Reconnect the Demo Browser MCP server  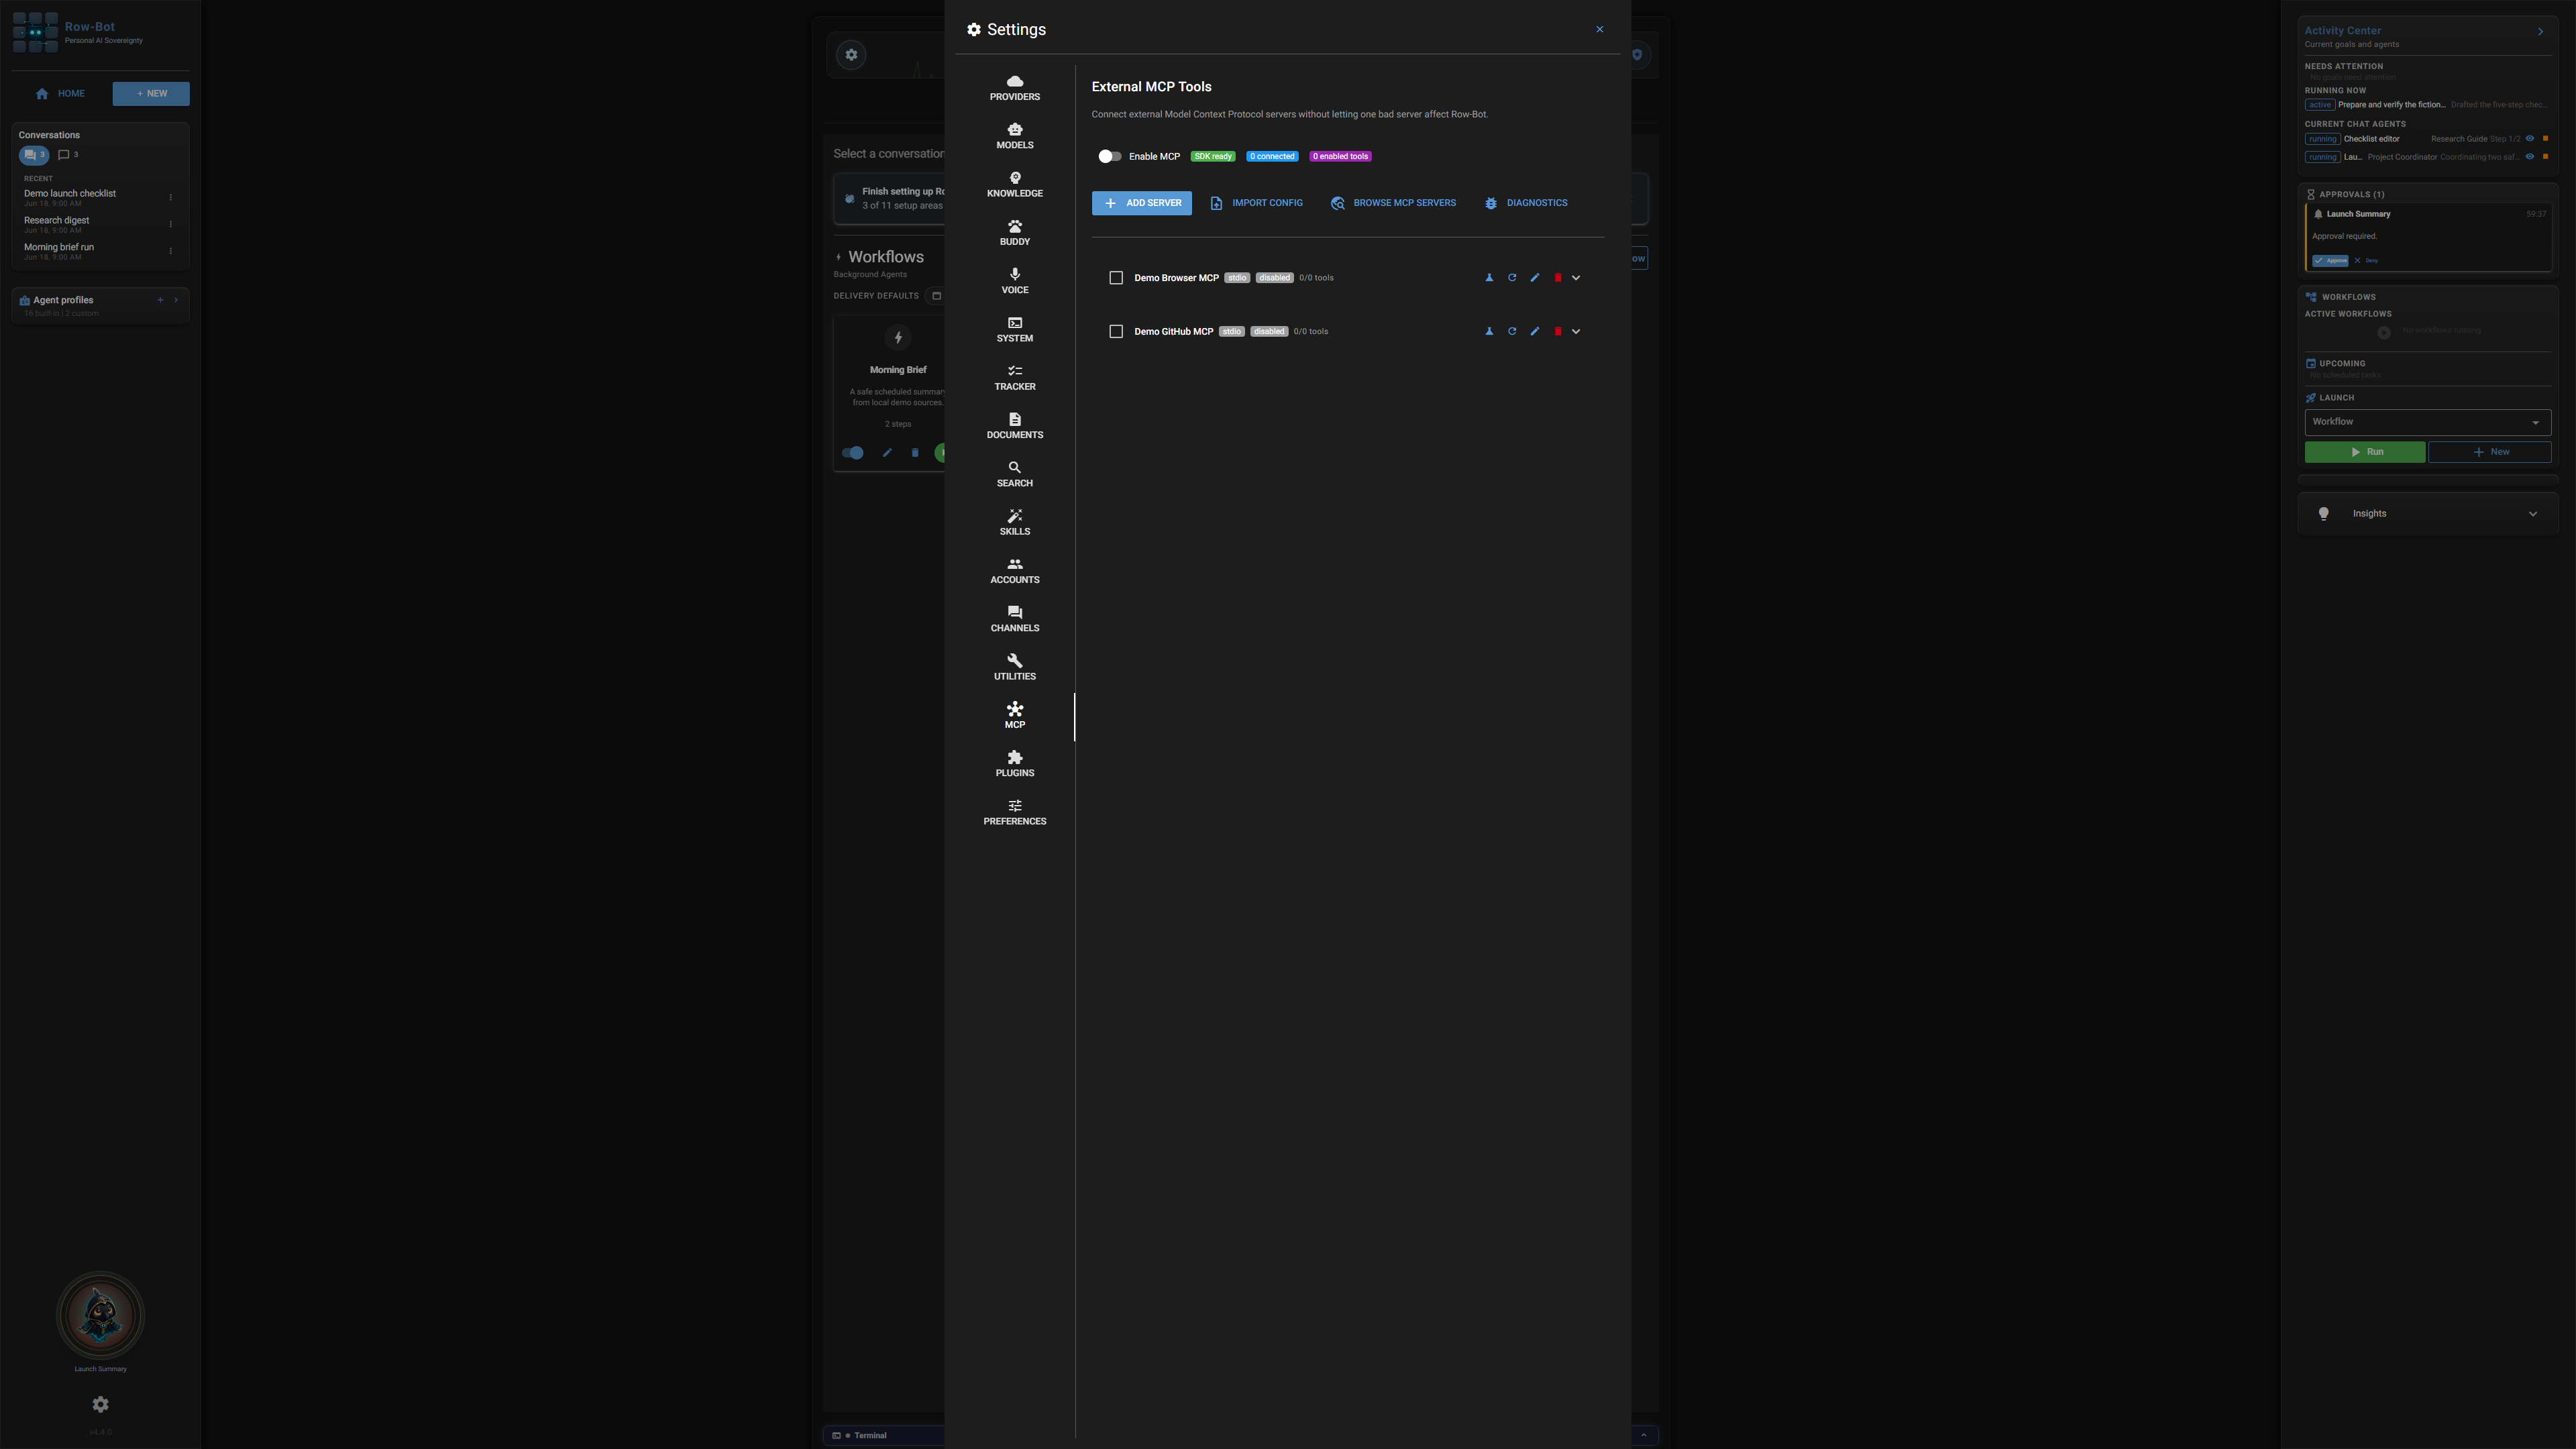coord(1512,278)
